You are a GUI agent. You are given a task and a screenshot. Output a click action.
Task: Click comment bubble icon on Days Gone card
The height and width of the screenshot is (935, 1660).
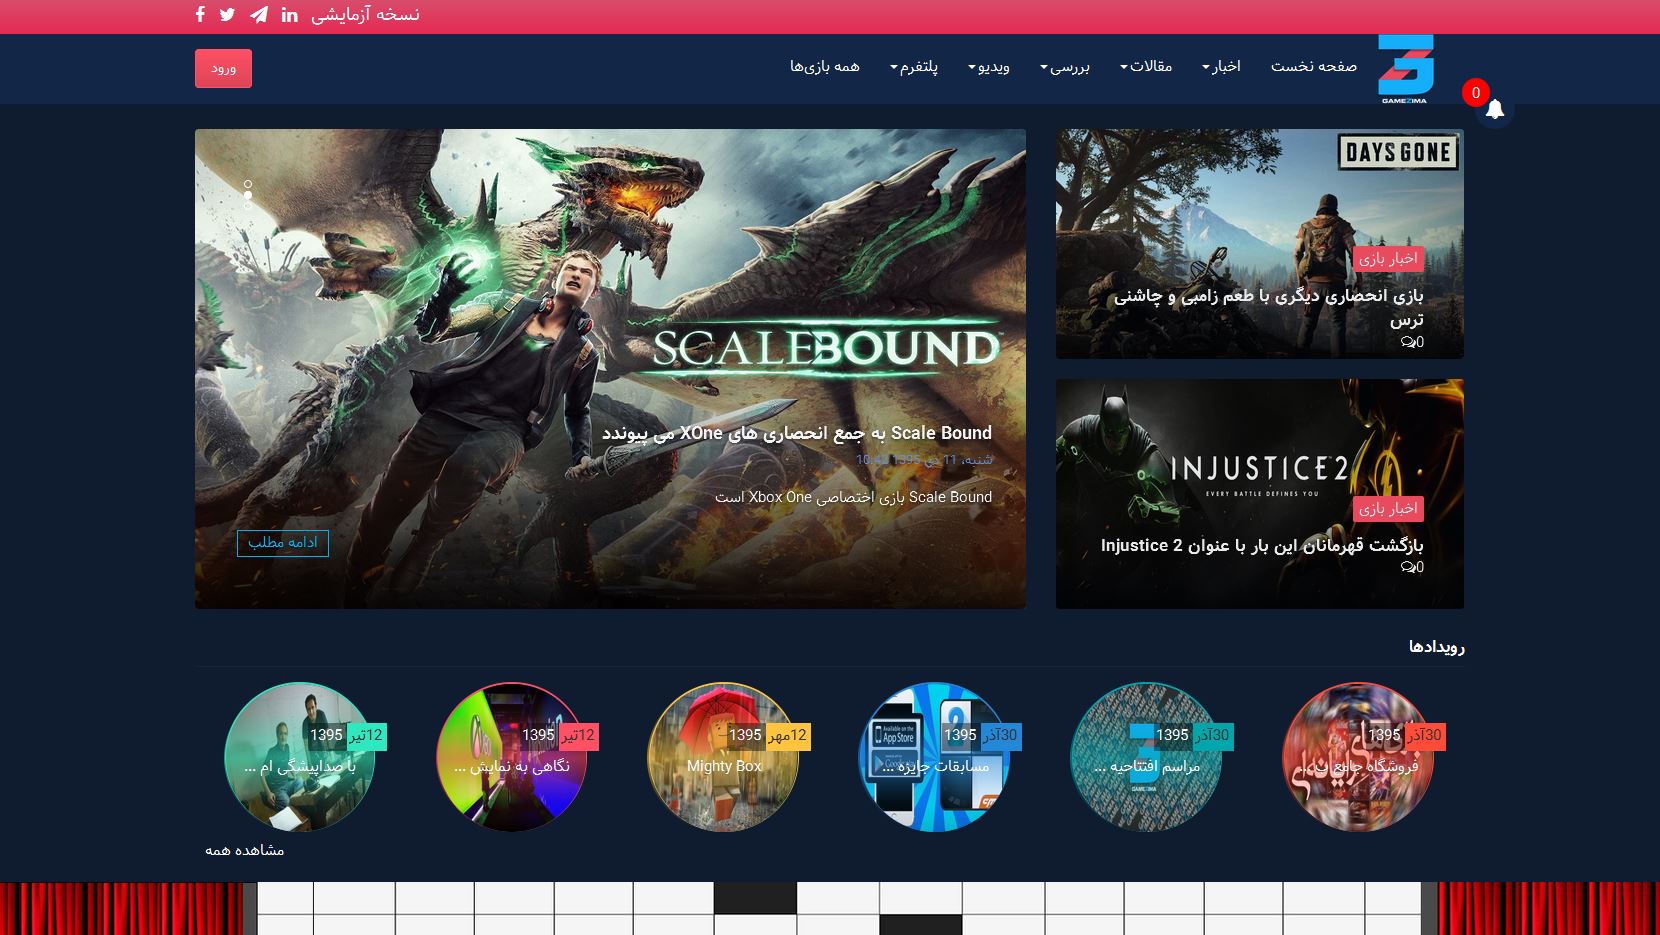1406,342
